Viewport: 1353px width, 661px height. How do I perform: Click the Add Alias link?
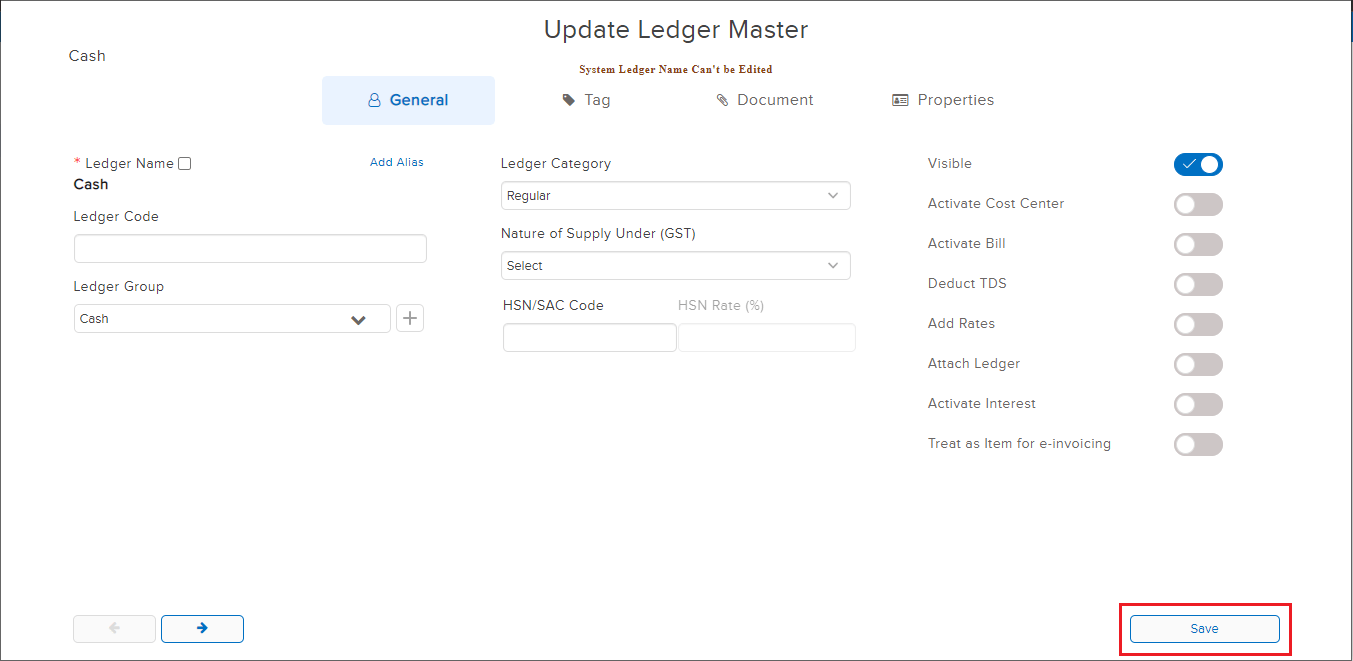pyautogui.click(x=397, y=161)
